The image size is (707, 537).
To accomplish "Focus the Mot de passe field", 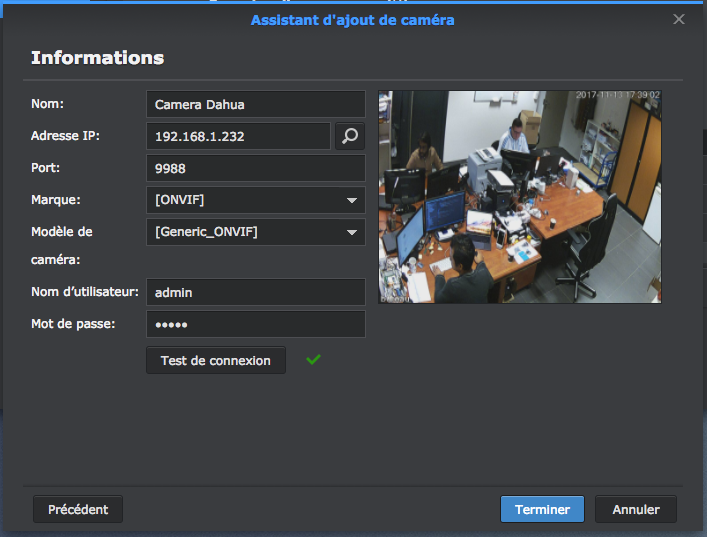I will [255, 324].
